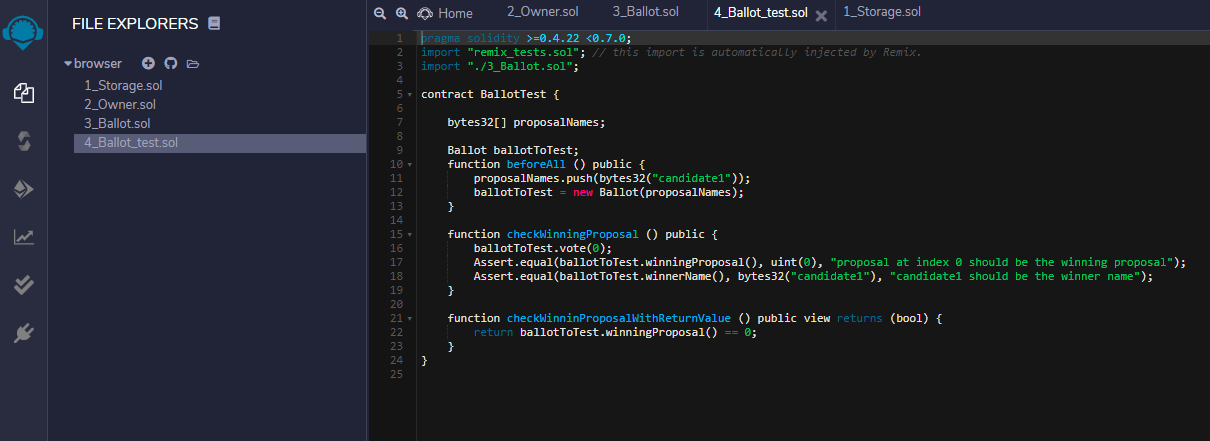Fold the checkWinningProposal function at line 15
Screen dimensions: 1210x441
[410, 234]
